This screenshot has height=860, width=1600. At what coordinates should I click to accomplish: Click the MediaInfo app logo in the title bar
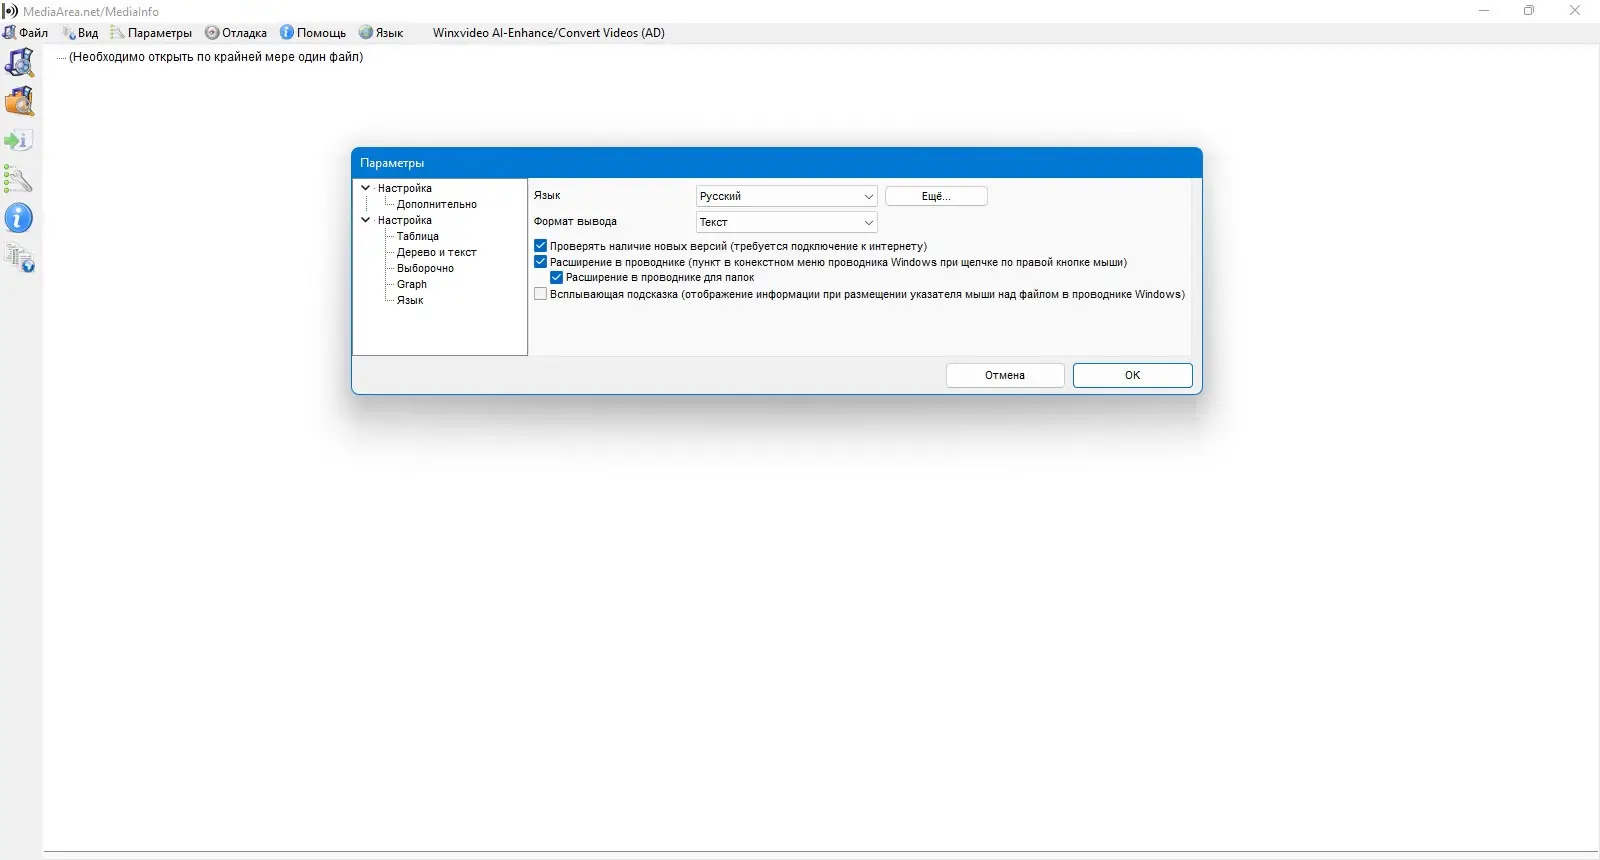10,11
